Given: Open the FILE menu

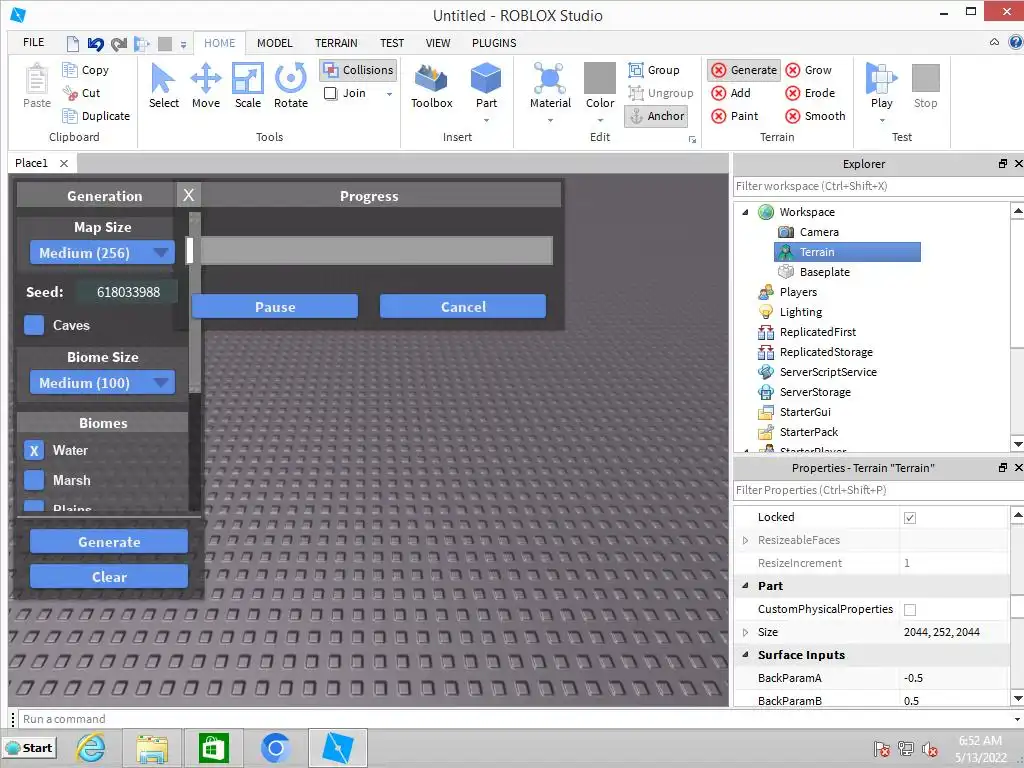Looking at the screenshot, I should pyautogui.click(x=33, y=42).
